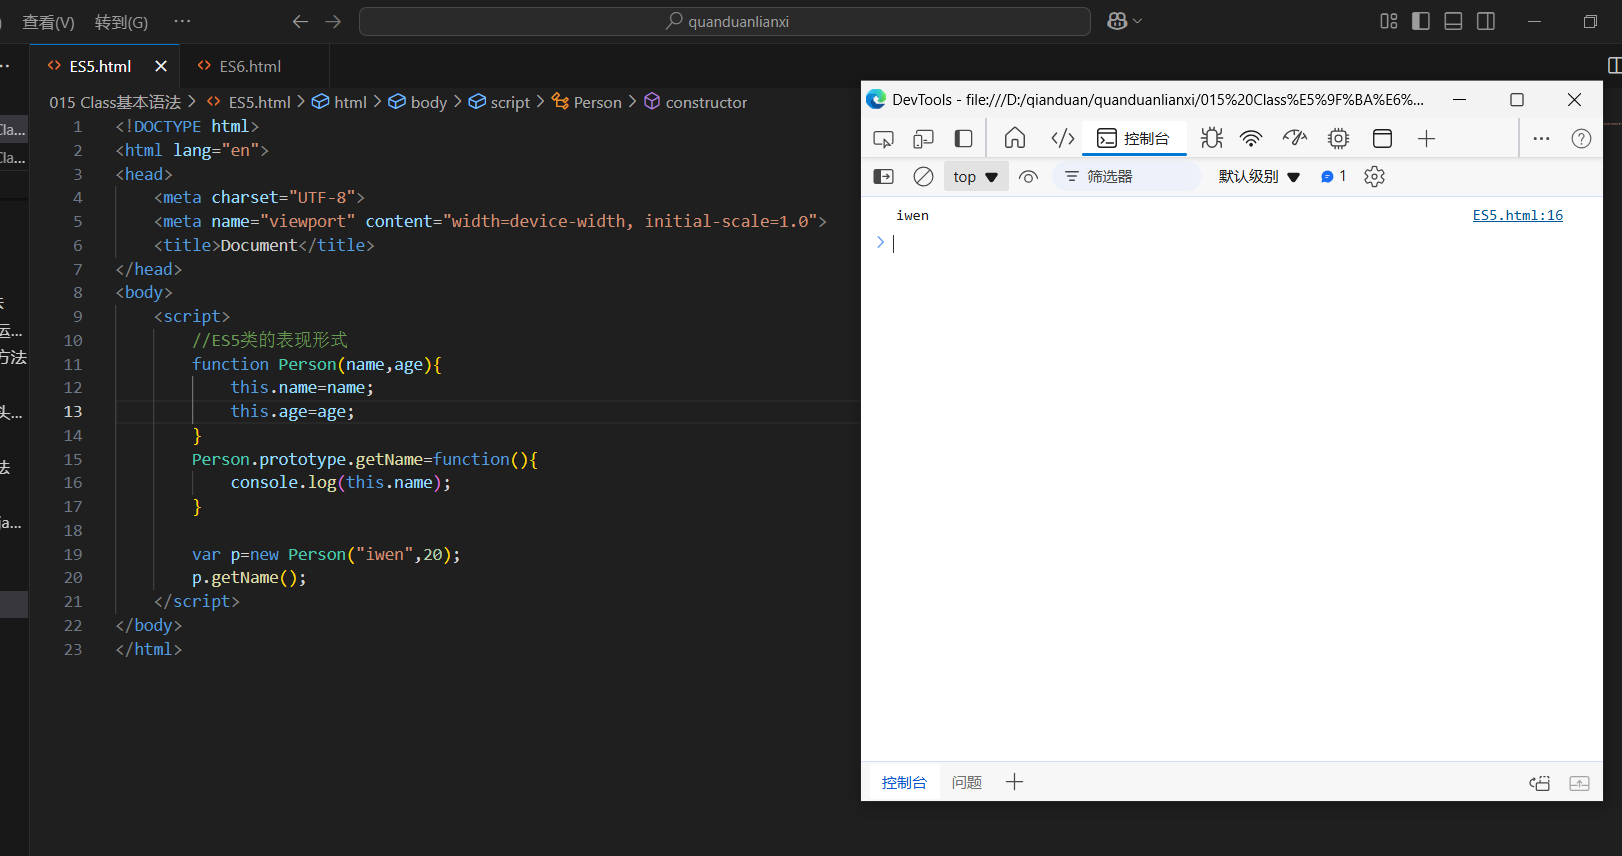Add a drawer tab with plus icon
1622x856 pixels.
coord(1014,782)
